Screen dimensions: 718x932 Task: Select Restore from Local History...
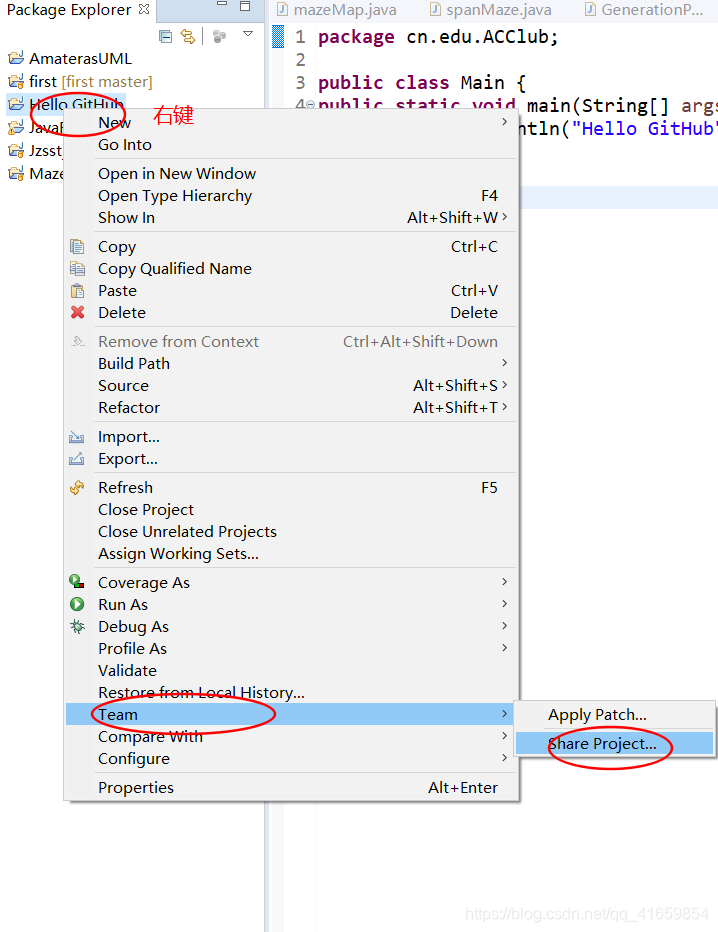(x=292, y=692)
